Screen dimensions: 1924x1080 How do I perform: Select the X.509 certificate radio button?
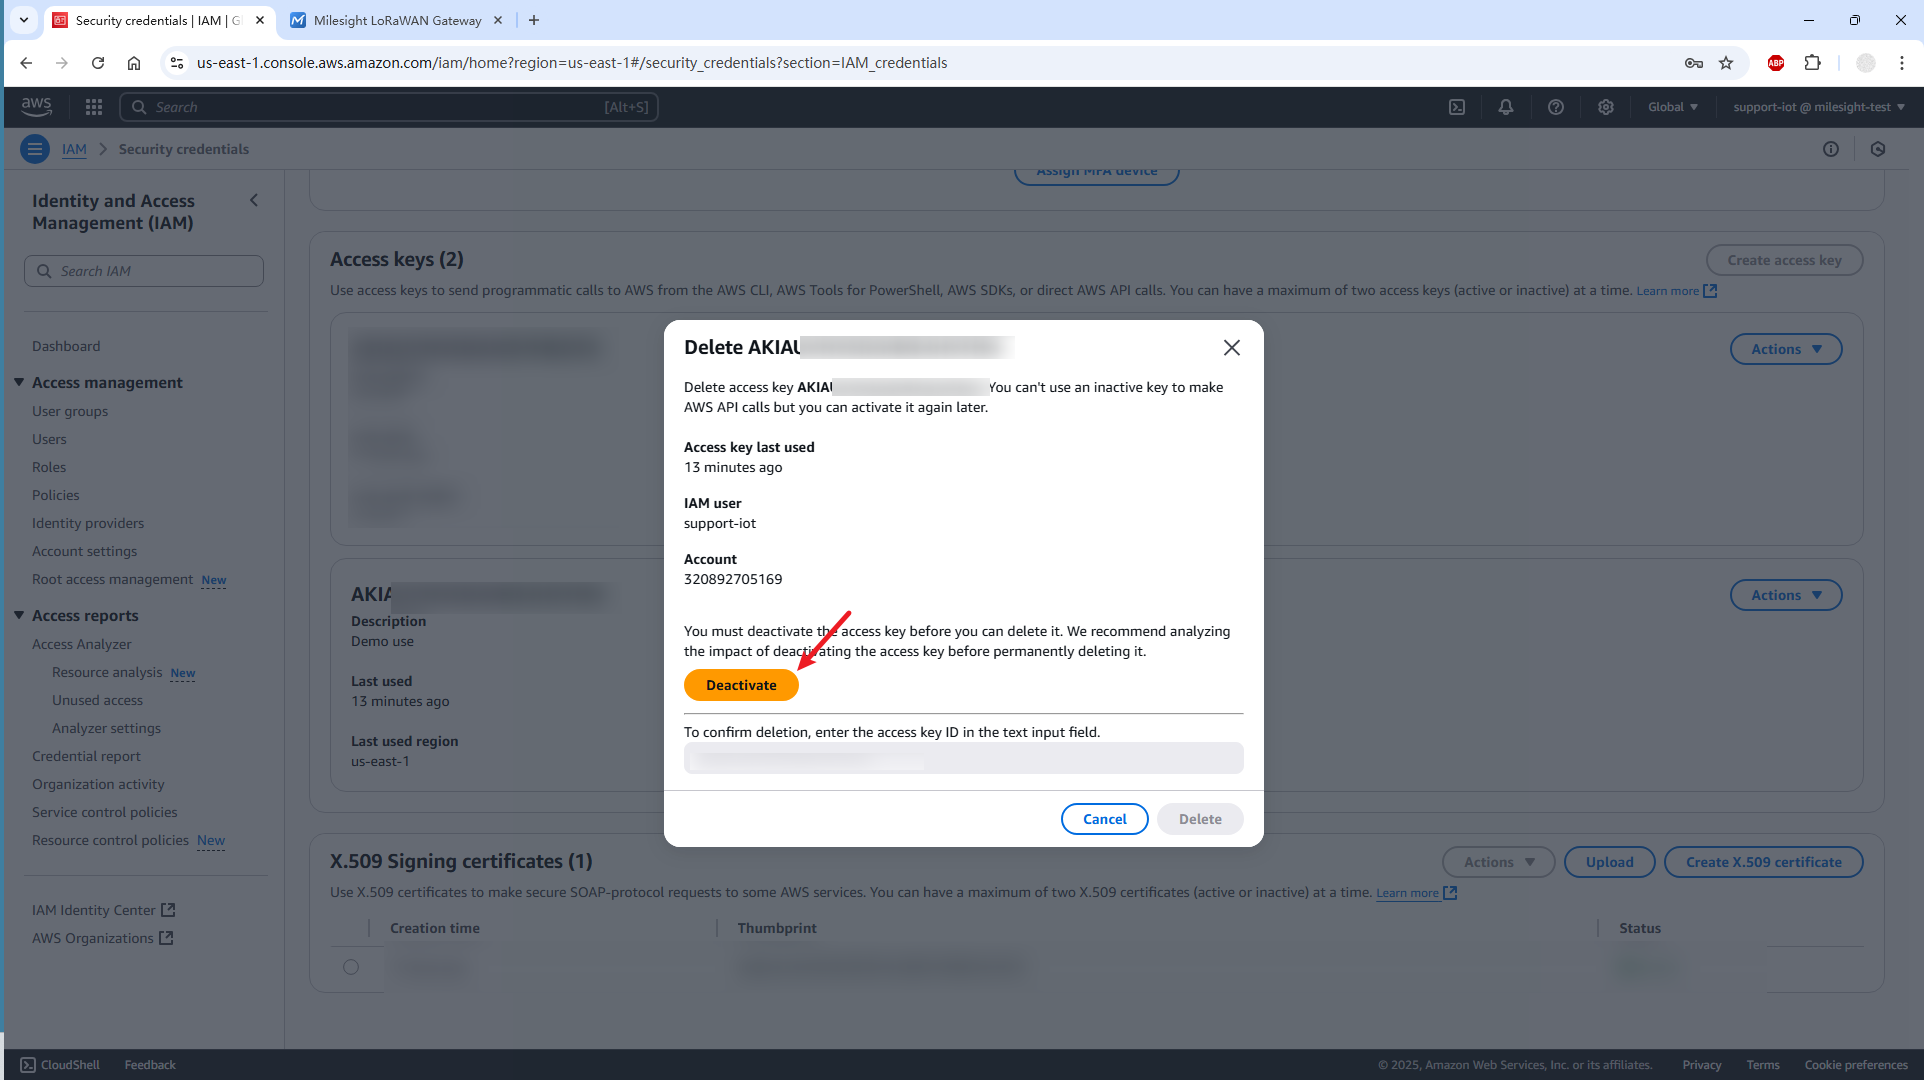[x=351, y=967]
